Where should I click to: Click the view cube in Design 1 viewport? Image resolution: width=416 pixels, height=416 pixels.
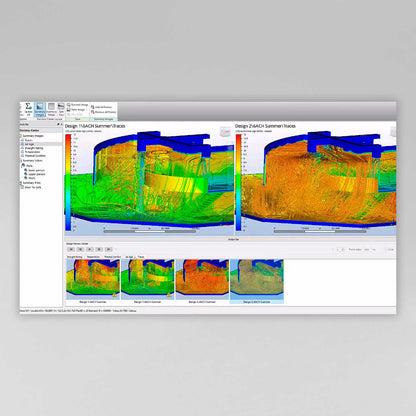point(226,132)
